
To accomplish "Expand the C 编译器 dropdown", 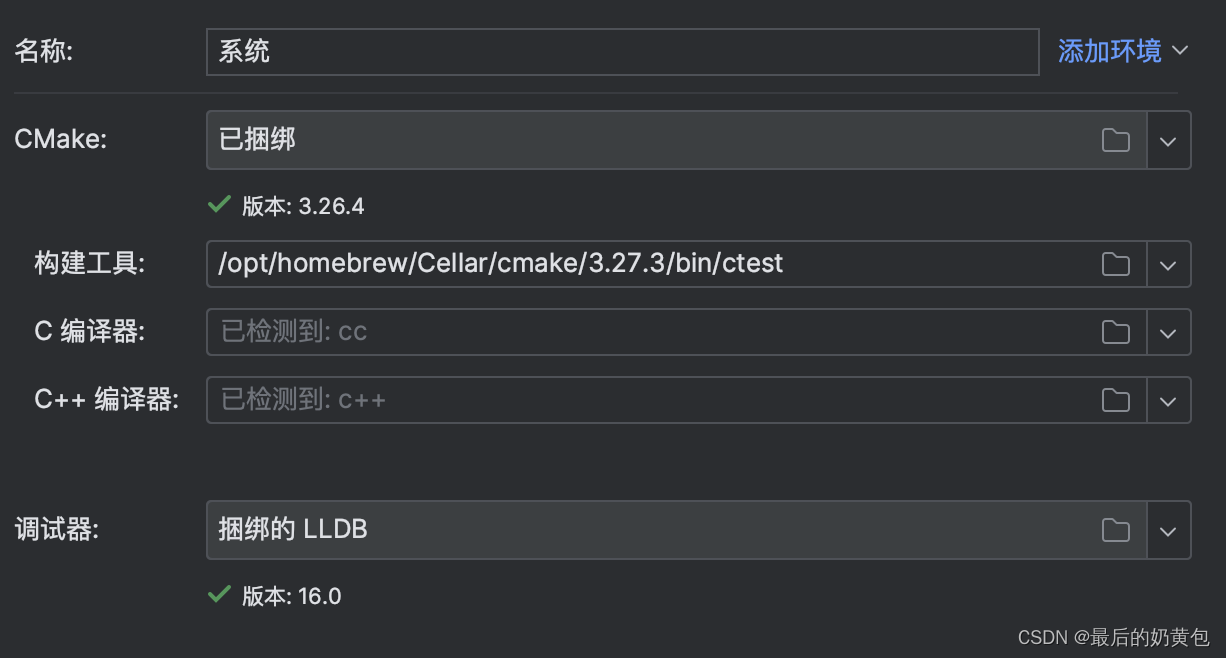I will coord(1169,332).
